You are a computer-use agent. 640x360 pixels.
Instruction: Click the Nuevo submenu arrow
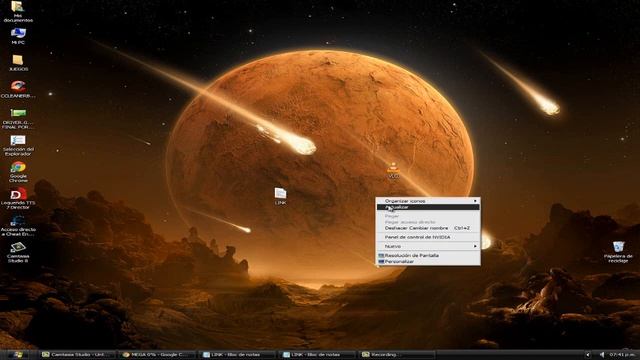(x=475, y=246)
